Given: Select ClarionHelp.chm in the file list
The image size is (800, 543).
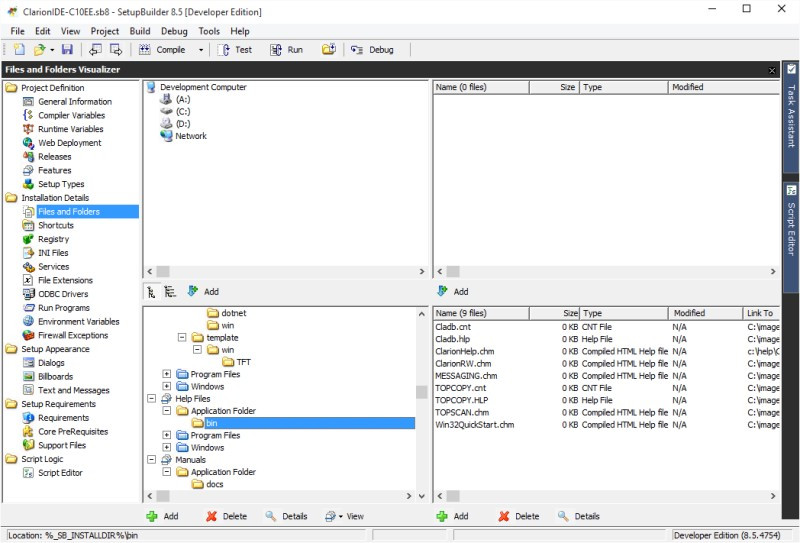Looking at the screenshot, I should tap(464, 351).
